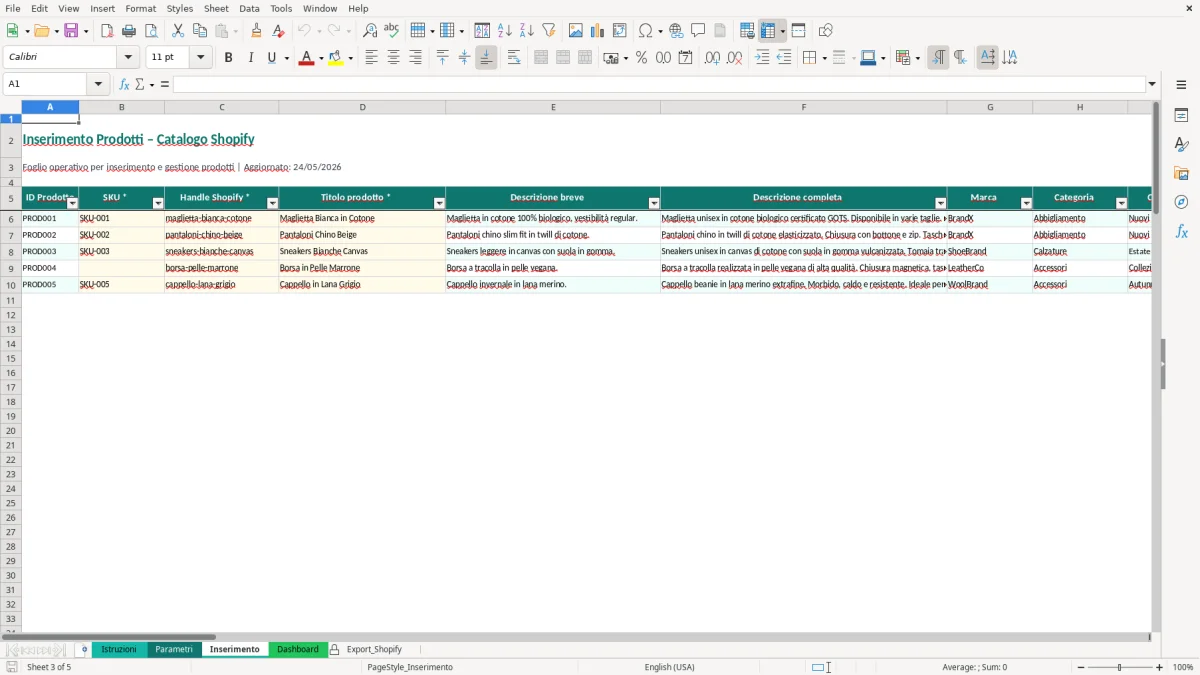Click the zoom slider handle

click(x=1119, y=667)
